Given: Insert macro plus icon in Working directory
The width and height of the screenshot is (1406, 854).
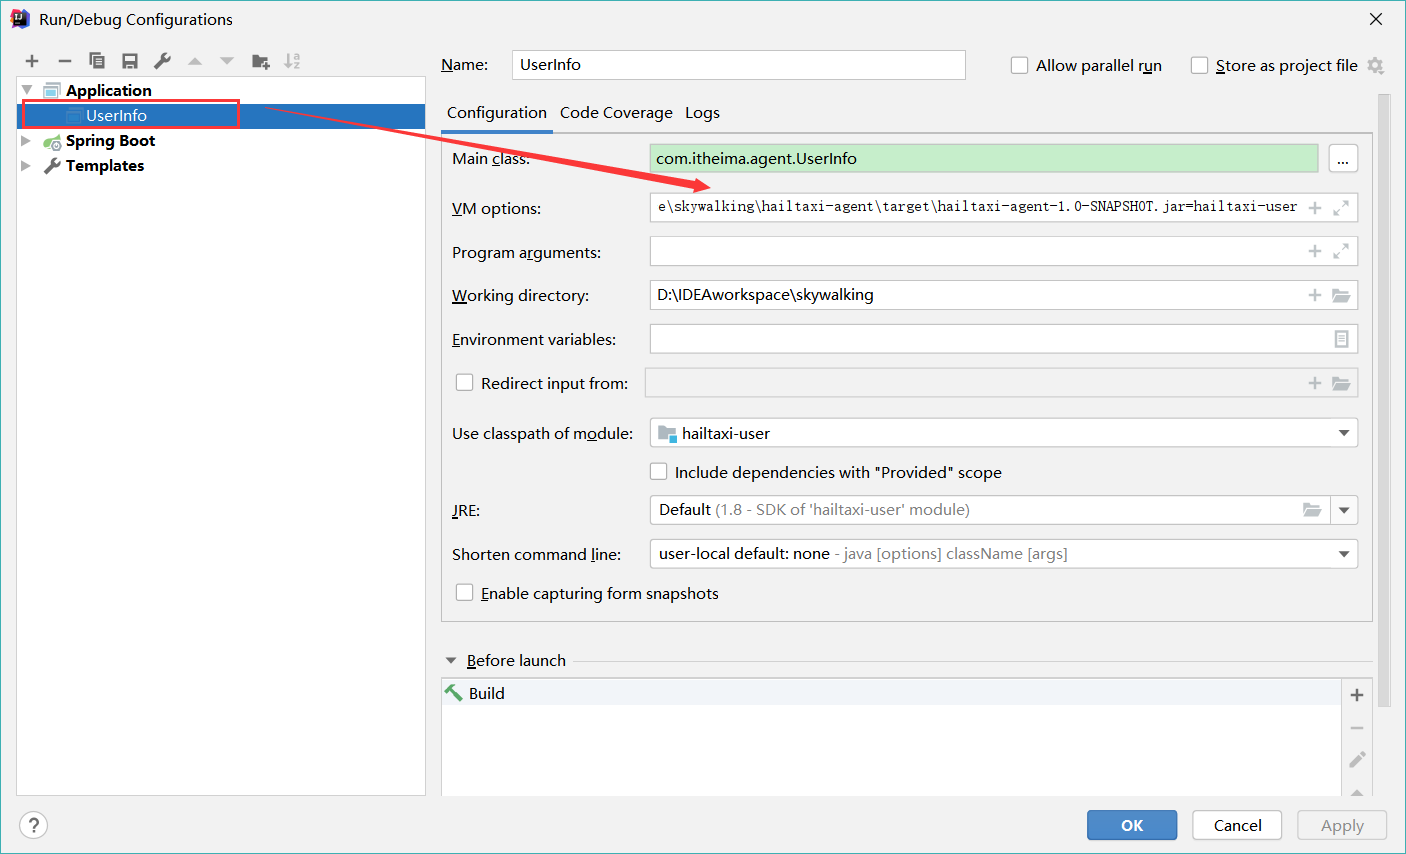Looking at the screenshot, I should pyautogui.click(x=1315, y=295).
